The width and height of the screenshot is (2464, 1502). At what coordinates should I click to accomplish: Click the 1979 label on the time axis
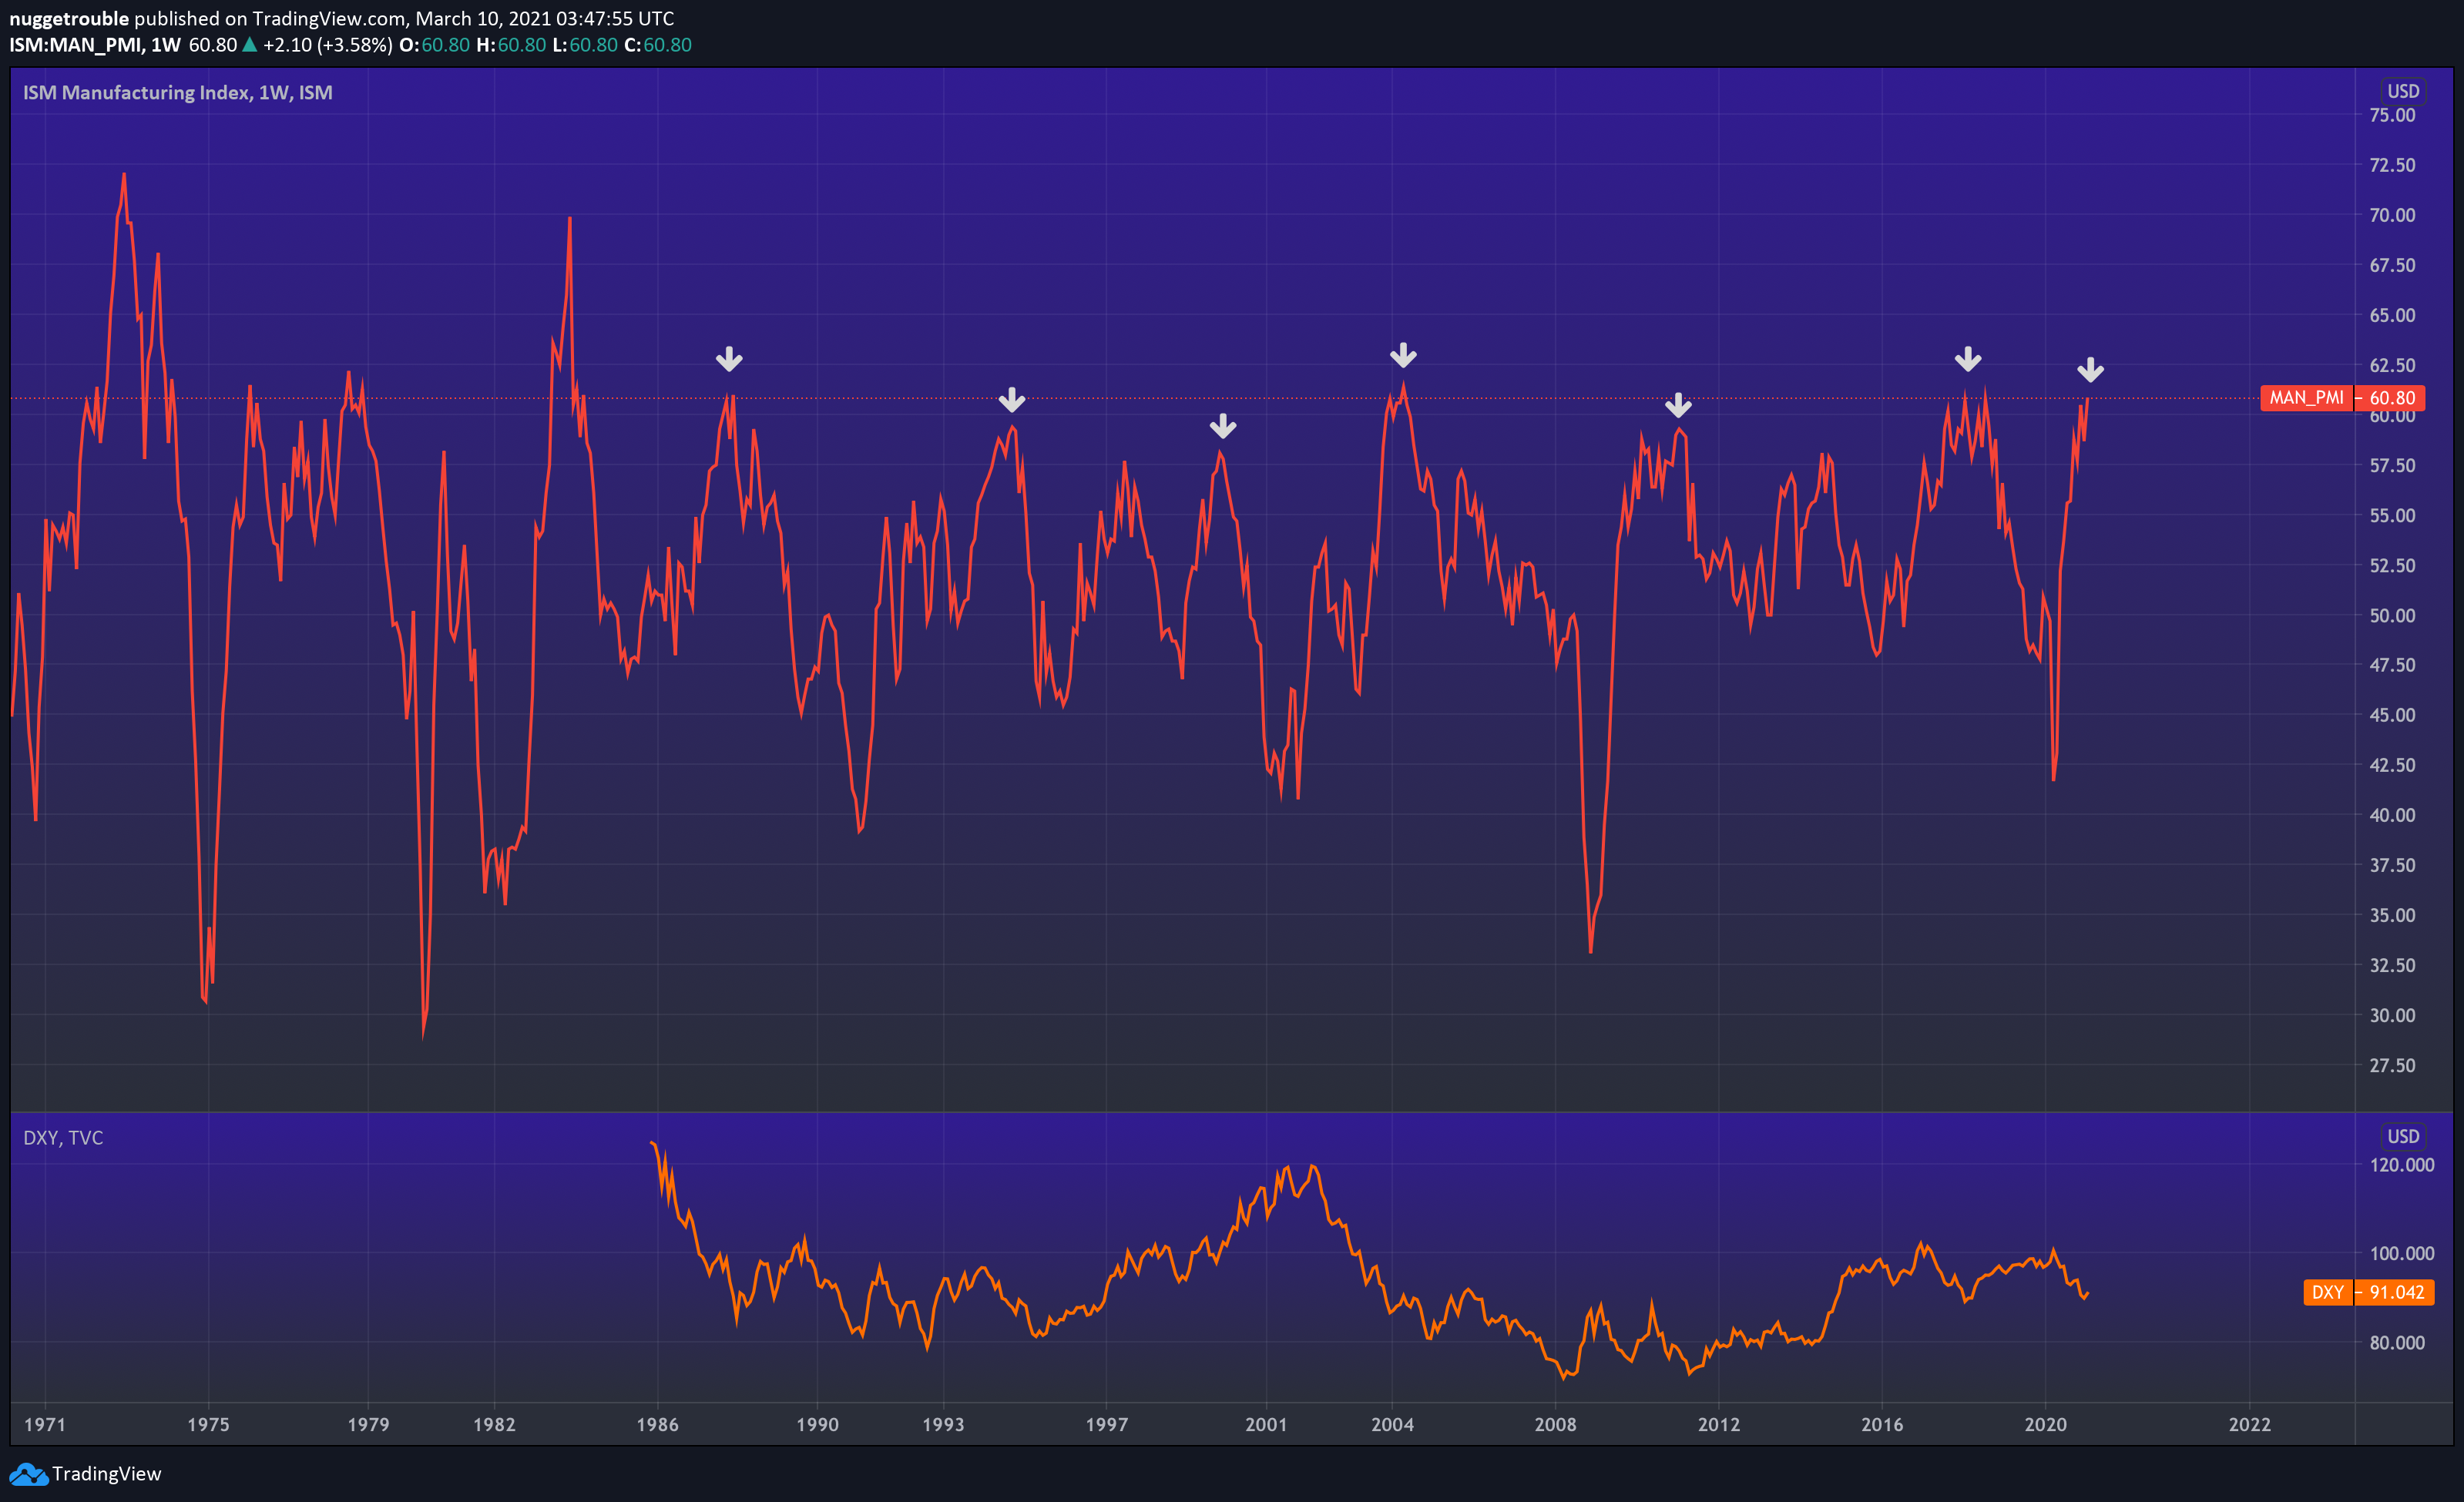pos(368,1424)
